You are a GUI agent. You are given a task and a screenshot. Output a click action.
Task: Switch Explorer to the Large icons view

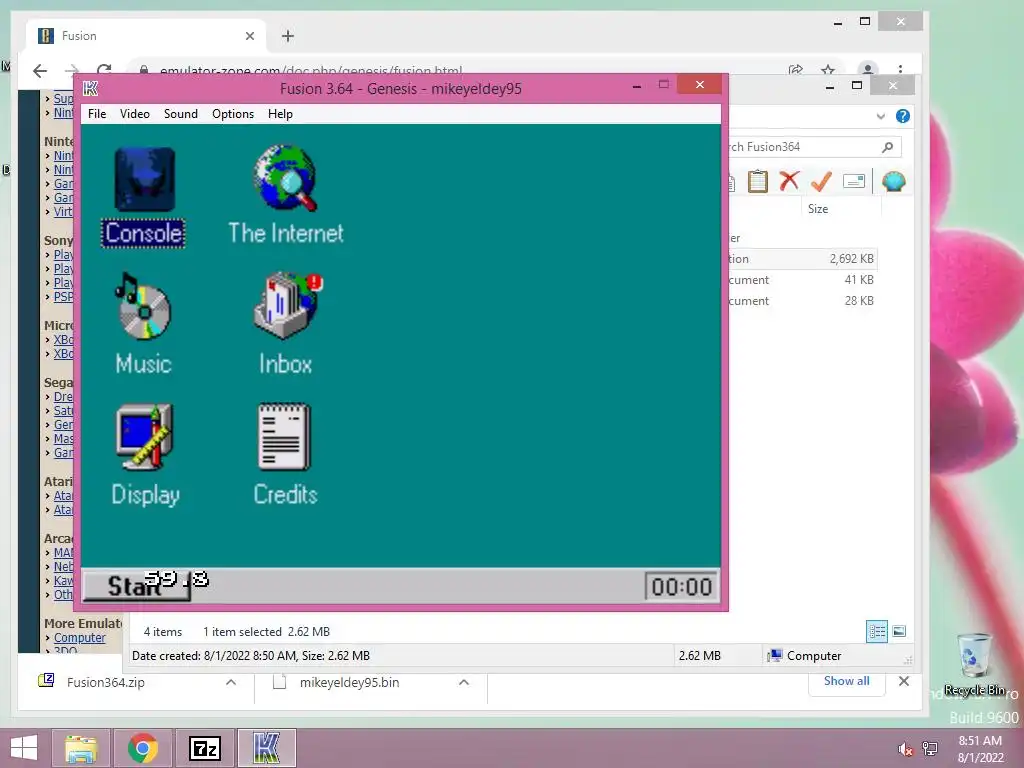[899, 632]
